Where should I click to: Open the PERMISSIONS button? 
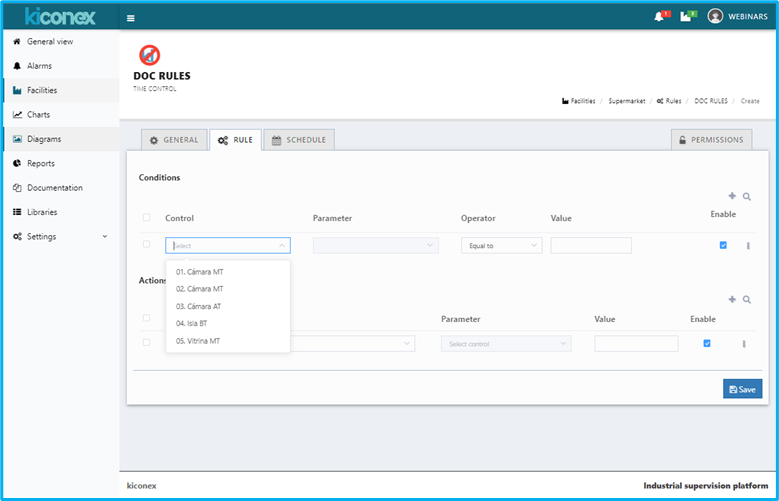point(711,140)
